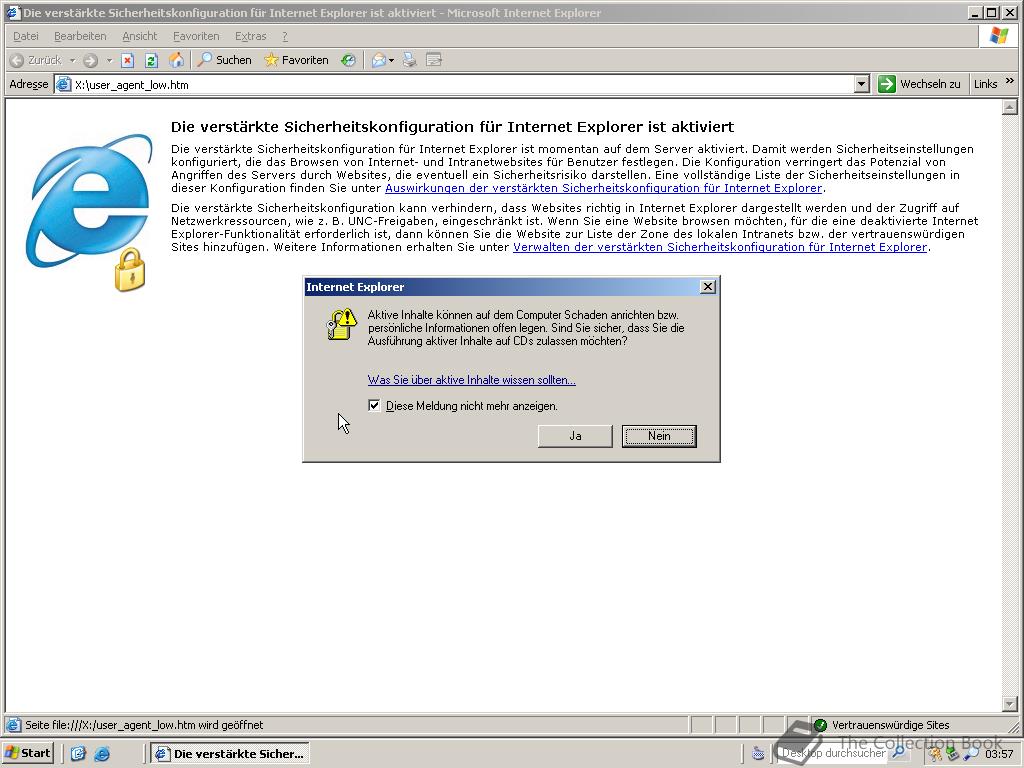1024x768 pixels.
Task: Open the Extras menu
Action: coord(251,36)
